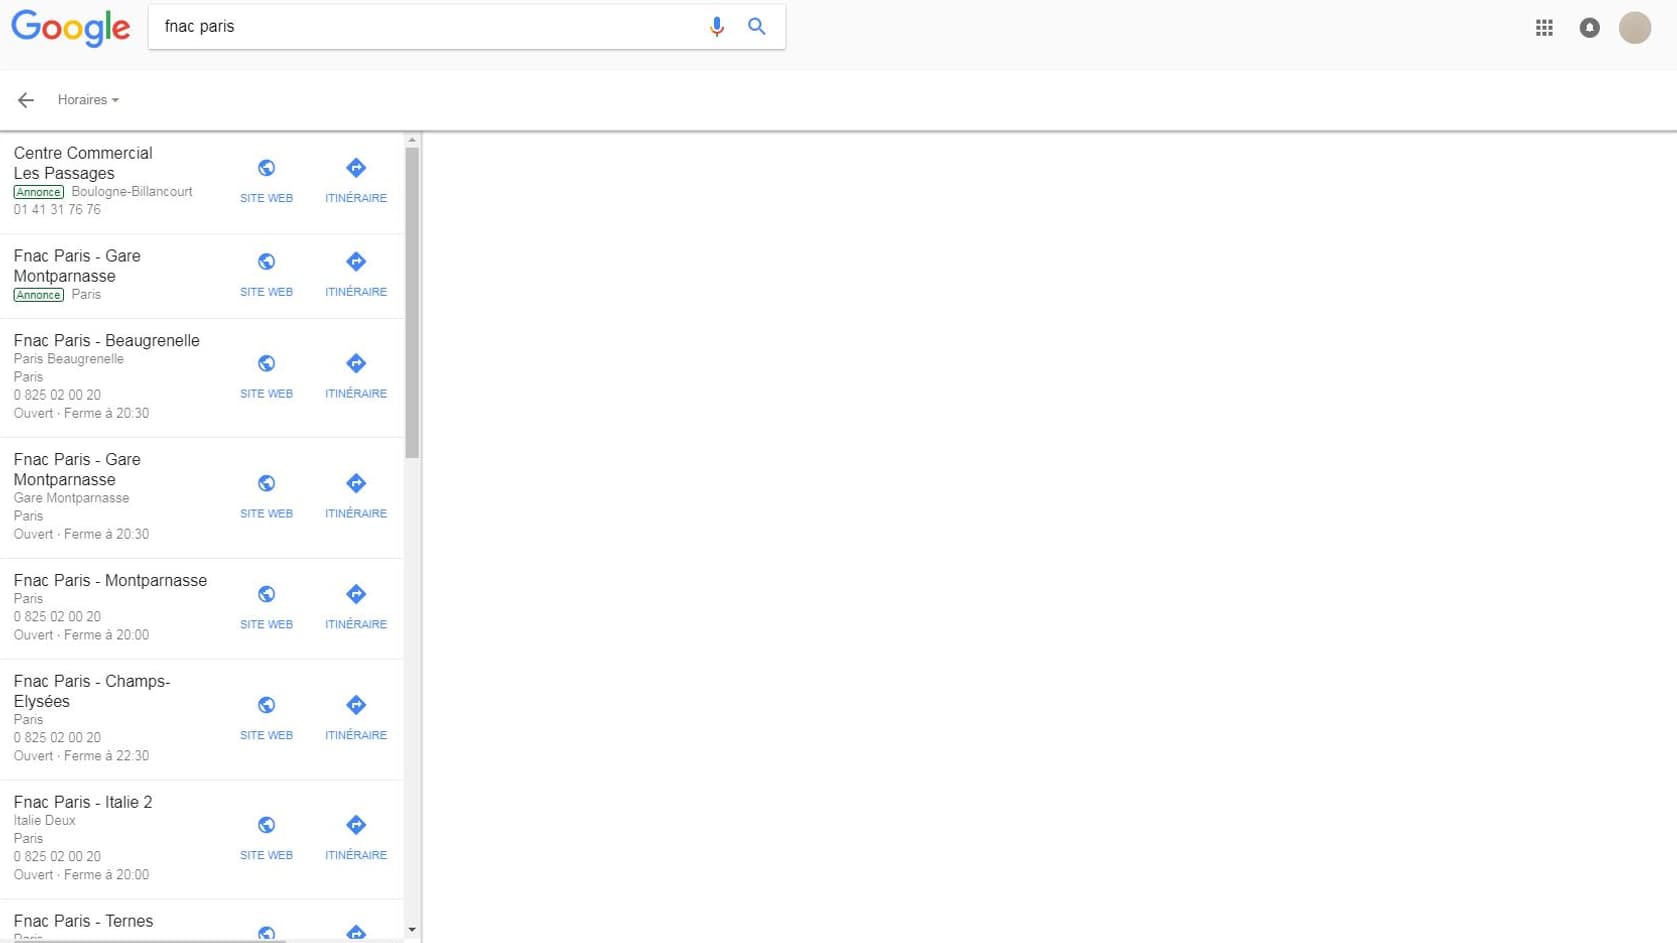Click 'Italie Deux' address text
This screenshot has width=1677, height=943.
click(x=44, y=821)
